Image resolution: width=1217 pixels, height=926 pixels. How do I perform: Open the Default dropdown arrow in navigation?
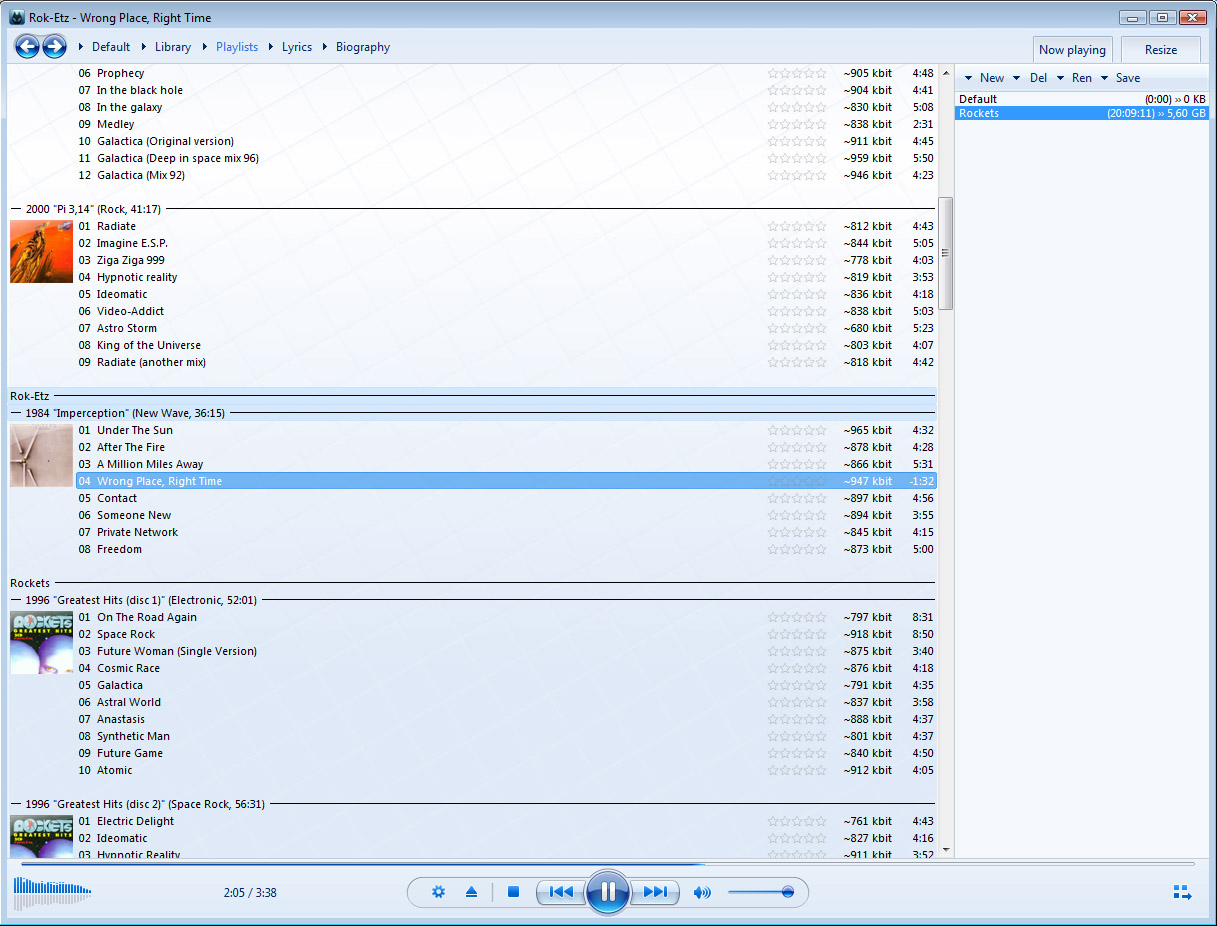pyautogui.click(x=81, y=47)
